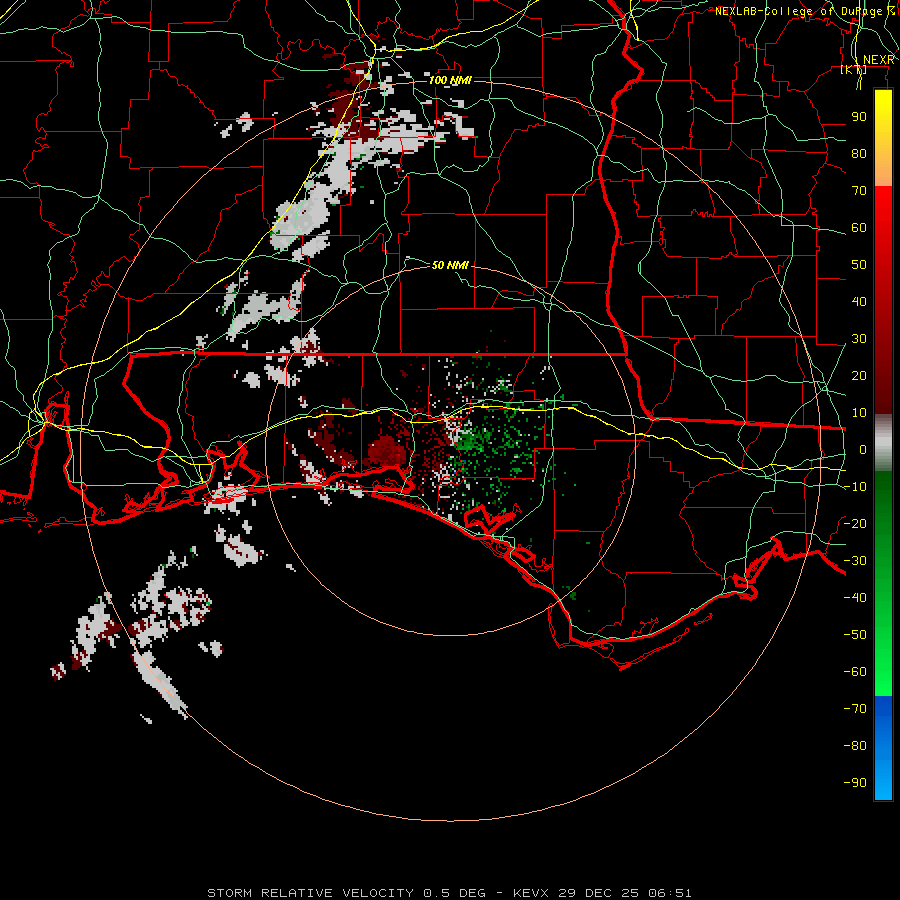Click the -50 value on the velocity scale
Image resolution: width=900 pixels, height=900 pixels.
point(855,635)
